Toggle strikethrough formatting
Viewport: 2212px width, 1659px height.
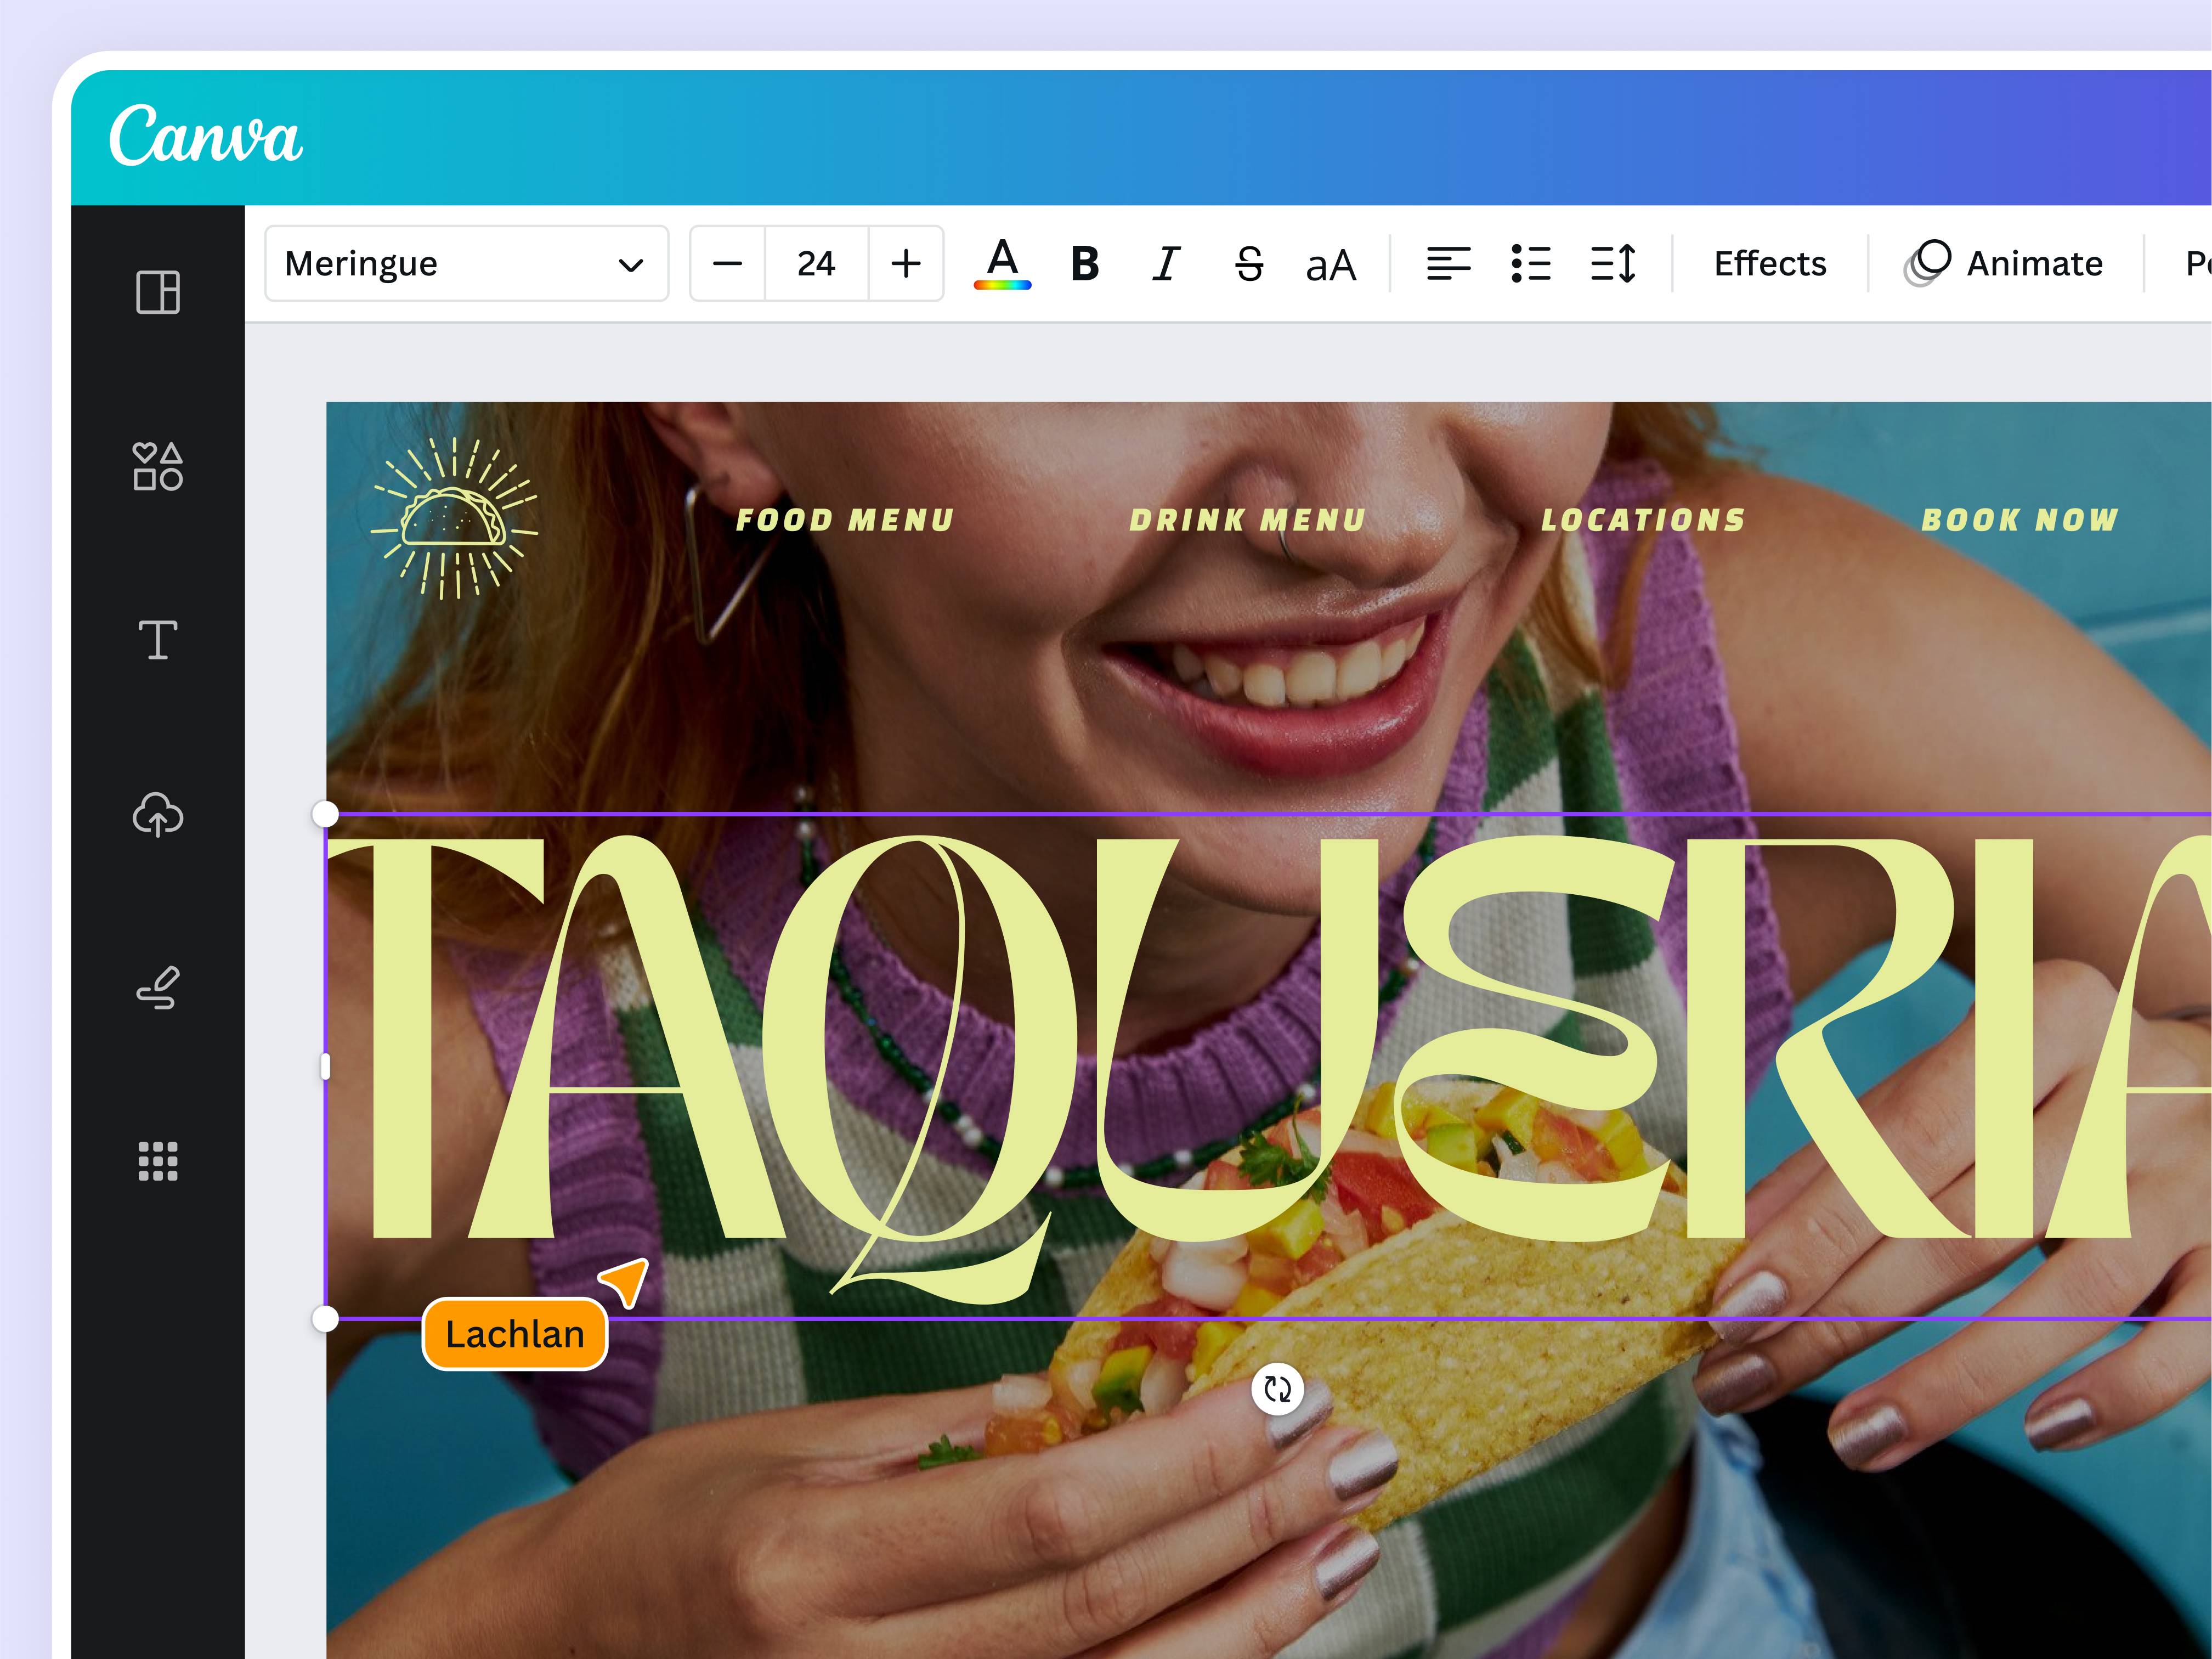point(1249,264)
